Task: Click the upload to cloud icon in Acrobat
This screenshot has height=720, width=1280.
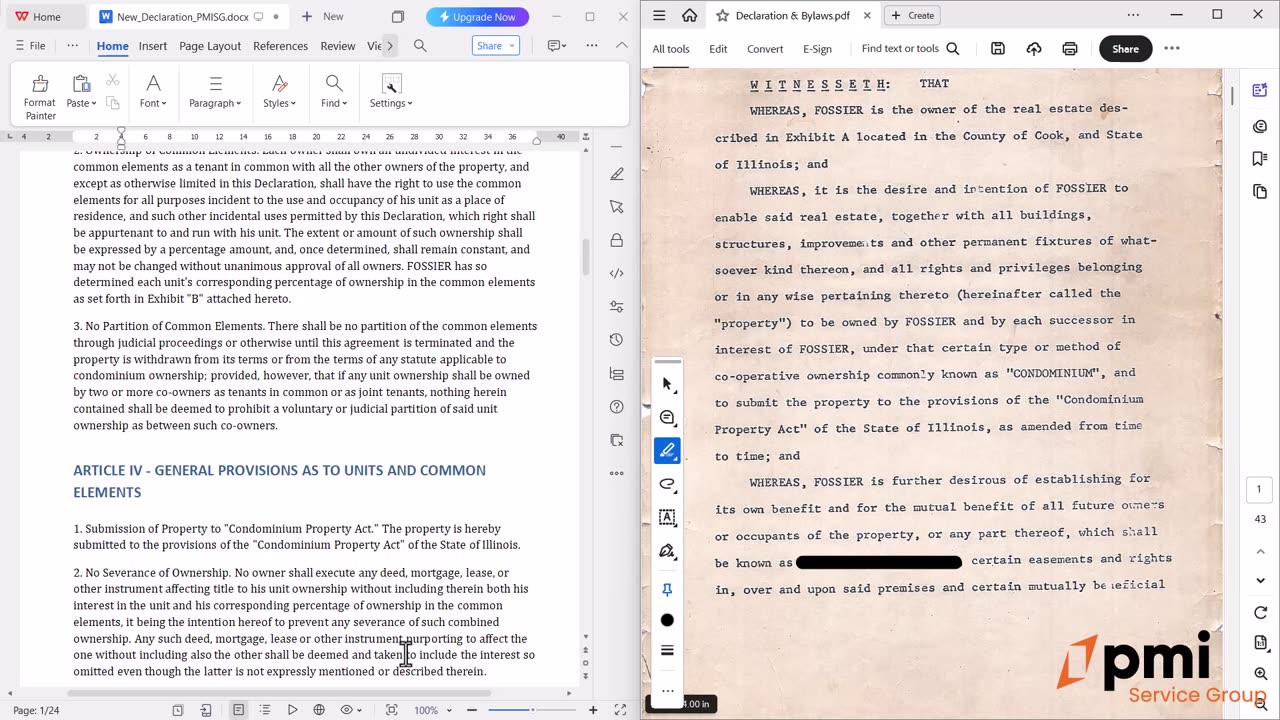Action: 1034,48
